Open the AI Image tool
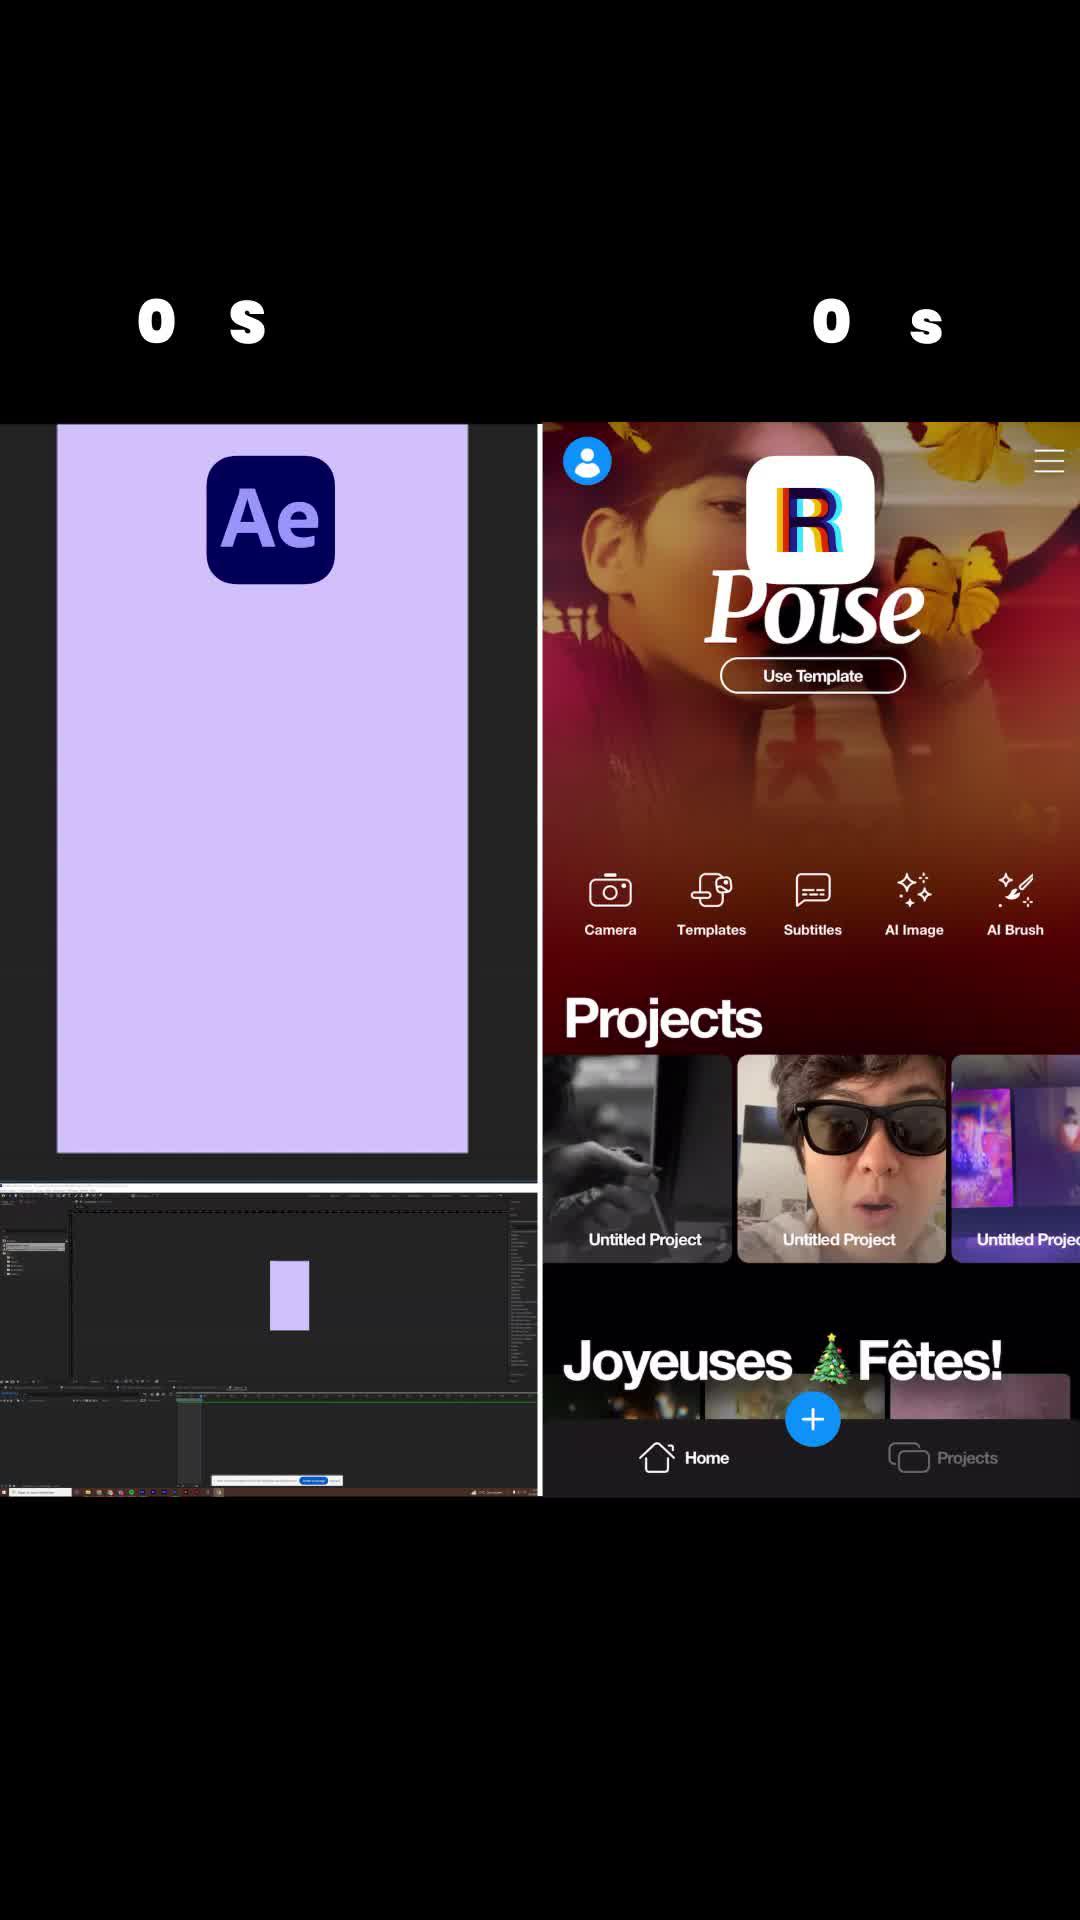The image size is (1080, 1920). point(914,904)
